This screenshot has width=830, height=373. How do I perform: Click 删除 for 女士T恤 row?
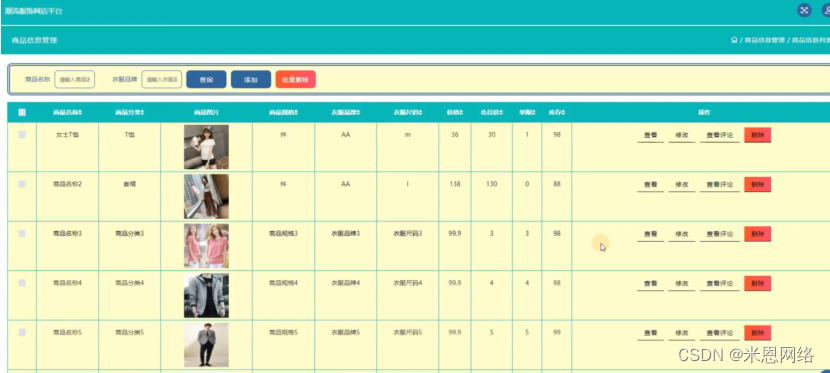tap(757, 135)
